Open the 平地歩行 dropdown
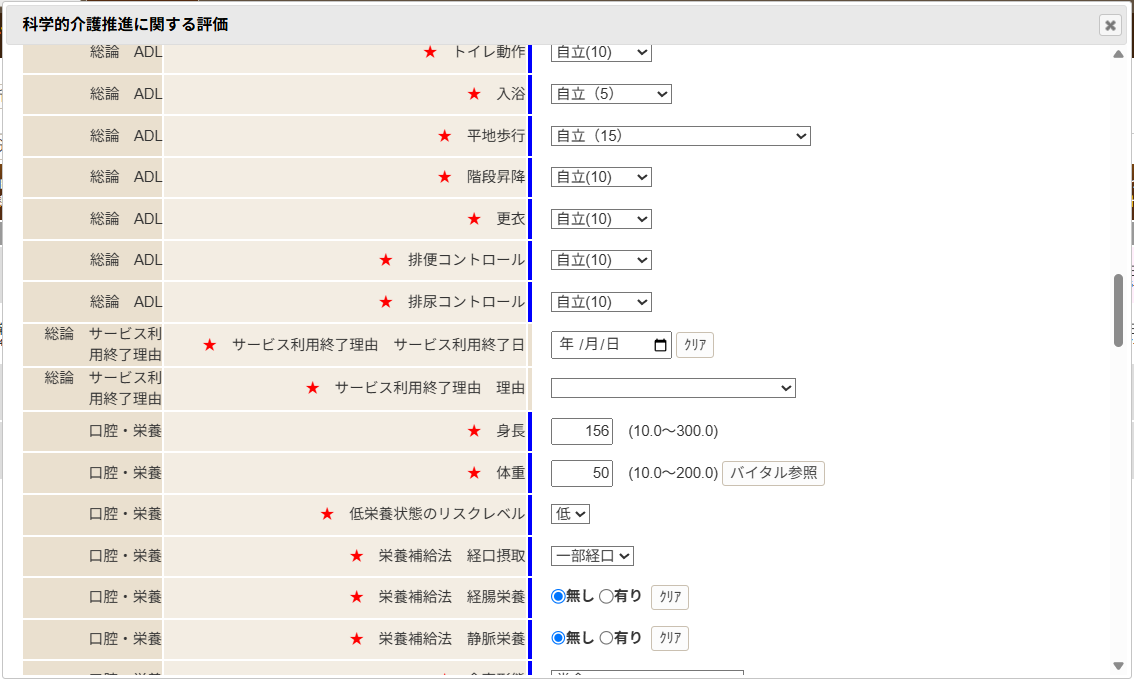The height and width of the screenshot is (682, 1134). coord(680,136)
